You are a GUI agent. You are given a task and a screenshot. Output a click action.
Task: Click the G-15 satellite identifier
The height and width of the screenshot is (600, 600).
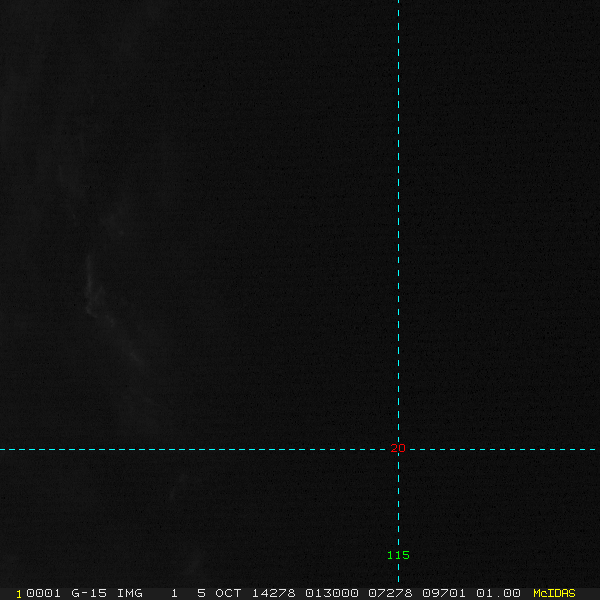89,593
